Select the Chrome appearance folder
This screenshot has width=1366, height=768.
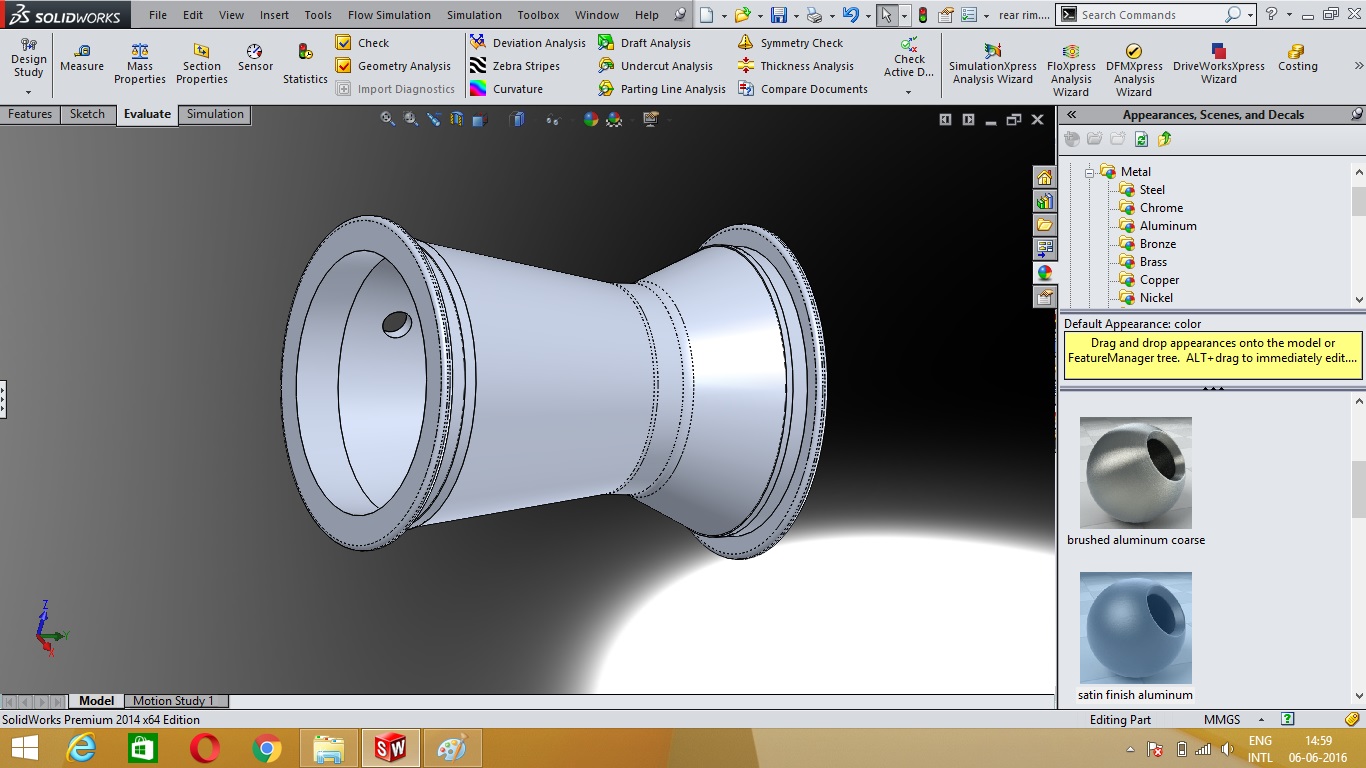tap(1160, 208)
